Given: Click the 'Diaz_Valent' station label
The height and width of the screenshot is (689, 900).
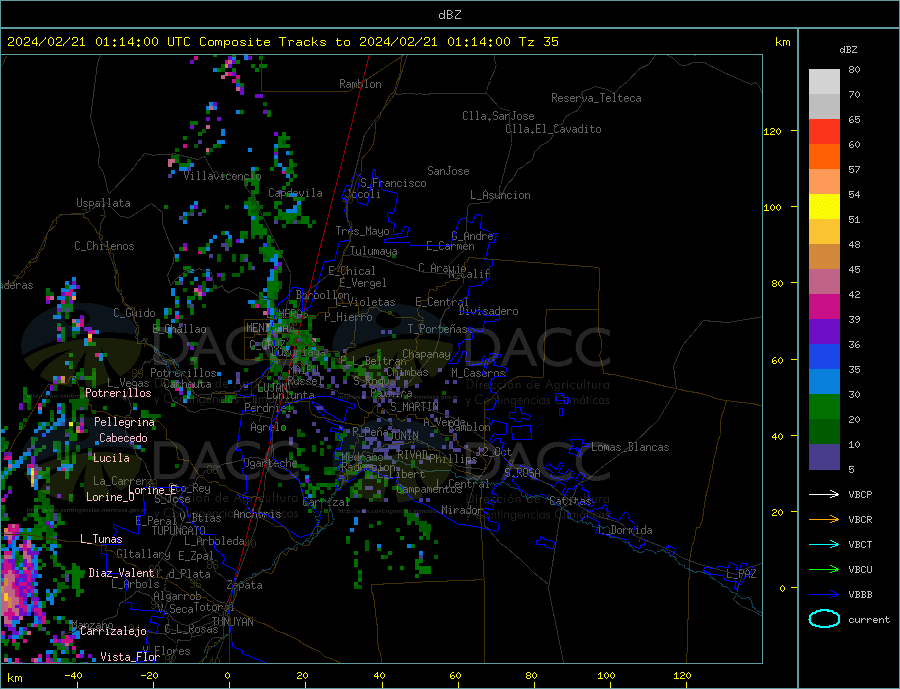Looking at the screenshot, I should coord(121,573).
